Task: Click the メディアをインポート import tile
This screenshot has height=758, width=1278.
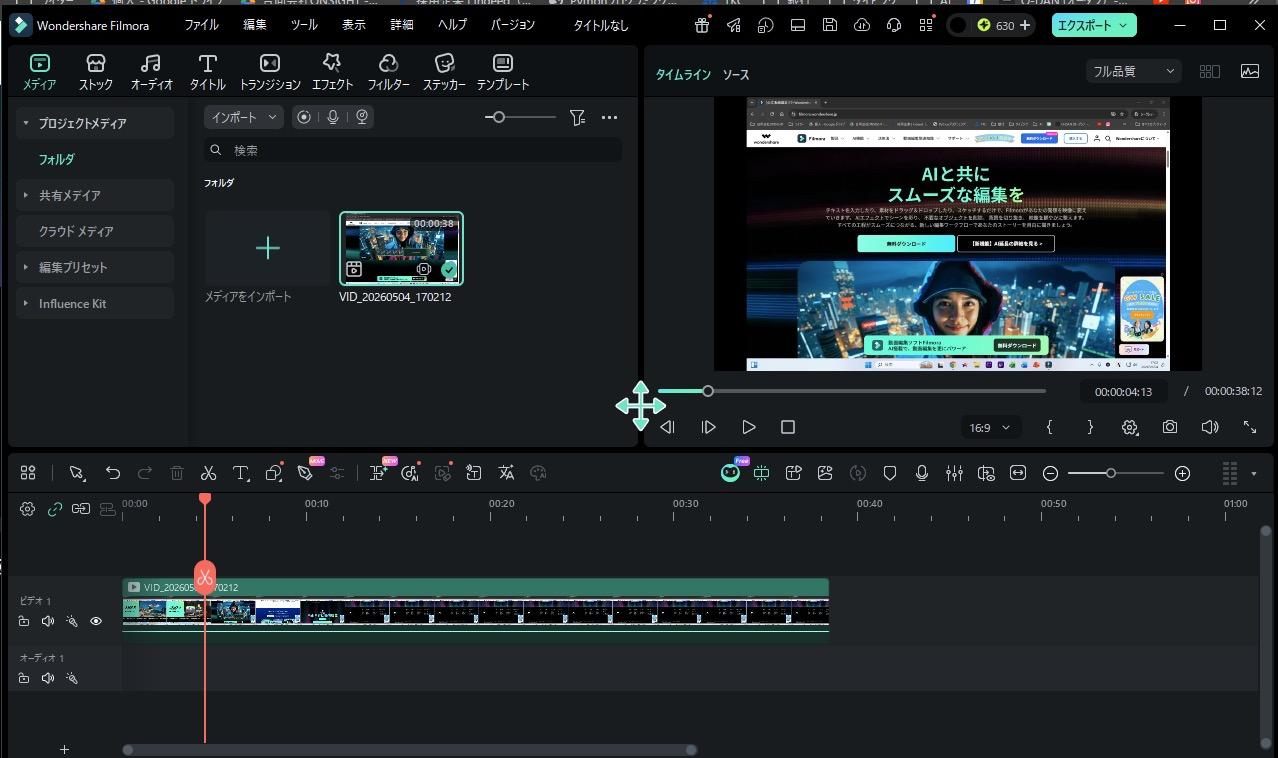Action: tap(267, 248)
